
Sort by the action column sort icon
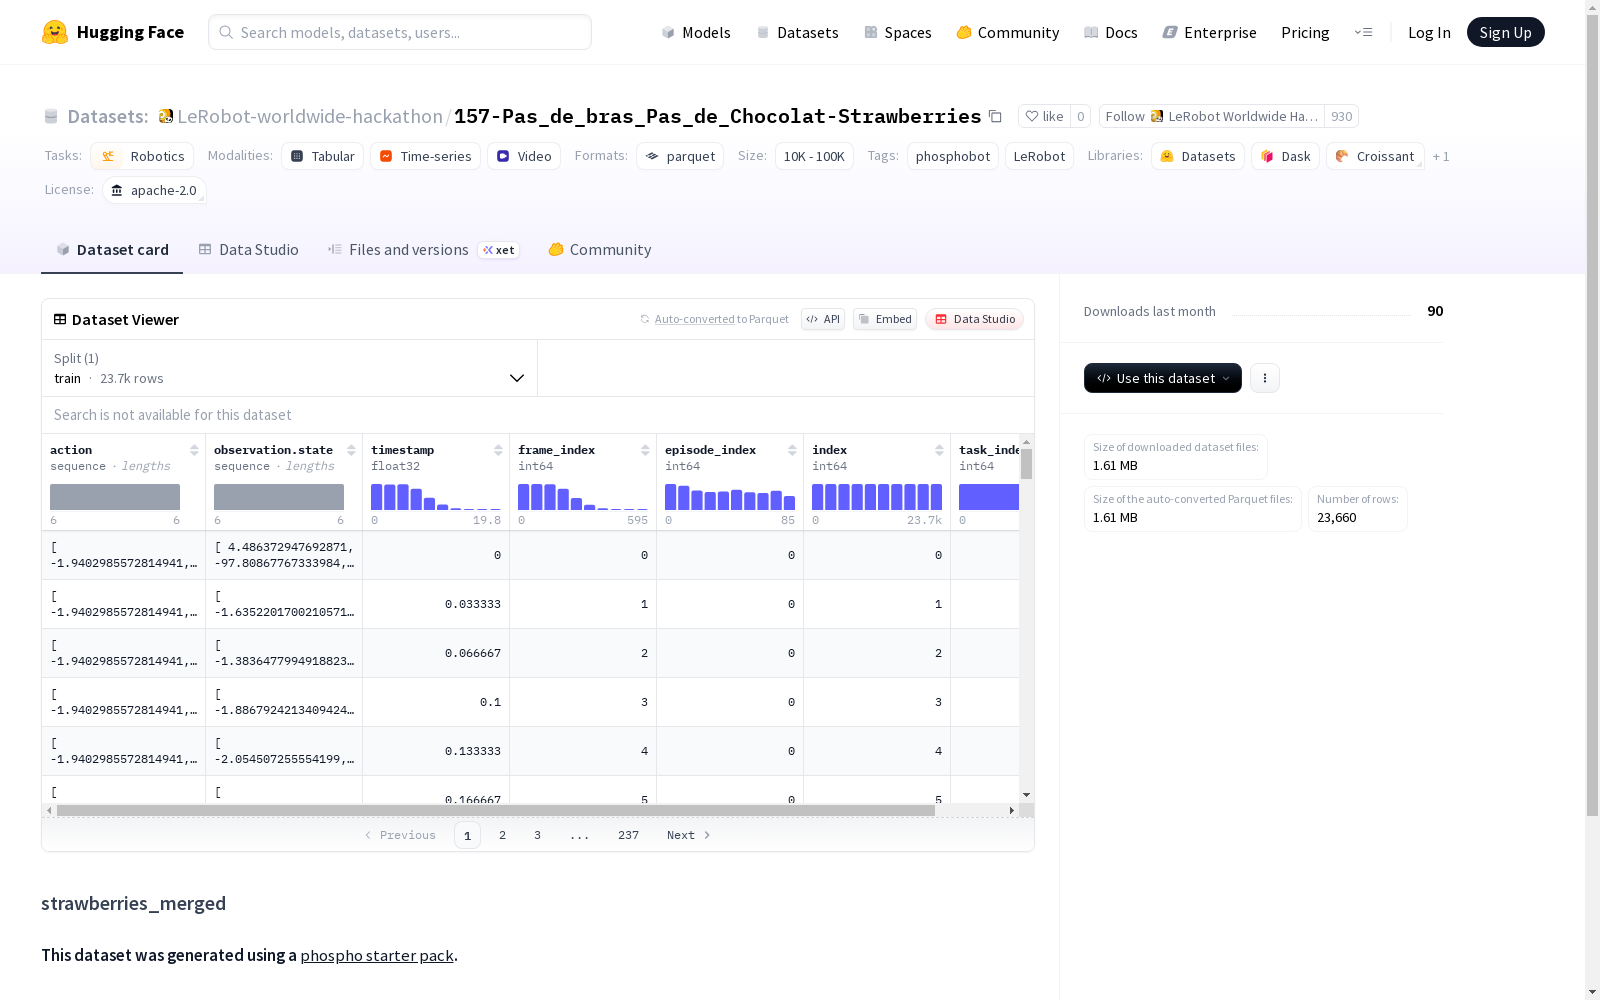click(x=194, y=450)
